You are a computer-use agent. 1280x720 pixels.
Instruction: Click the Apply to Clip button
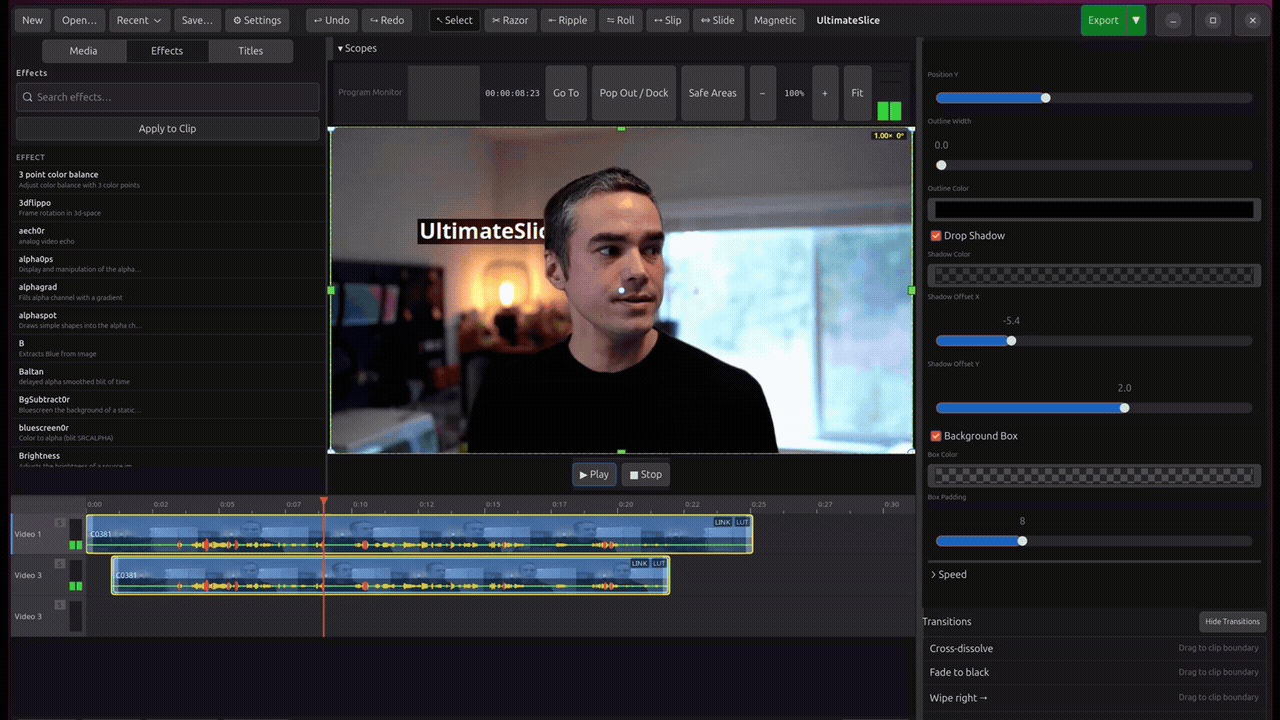tap(167, 129)
